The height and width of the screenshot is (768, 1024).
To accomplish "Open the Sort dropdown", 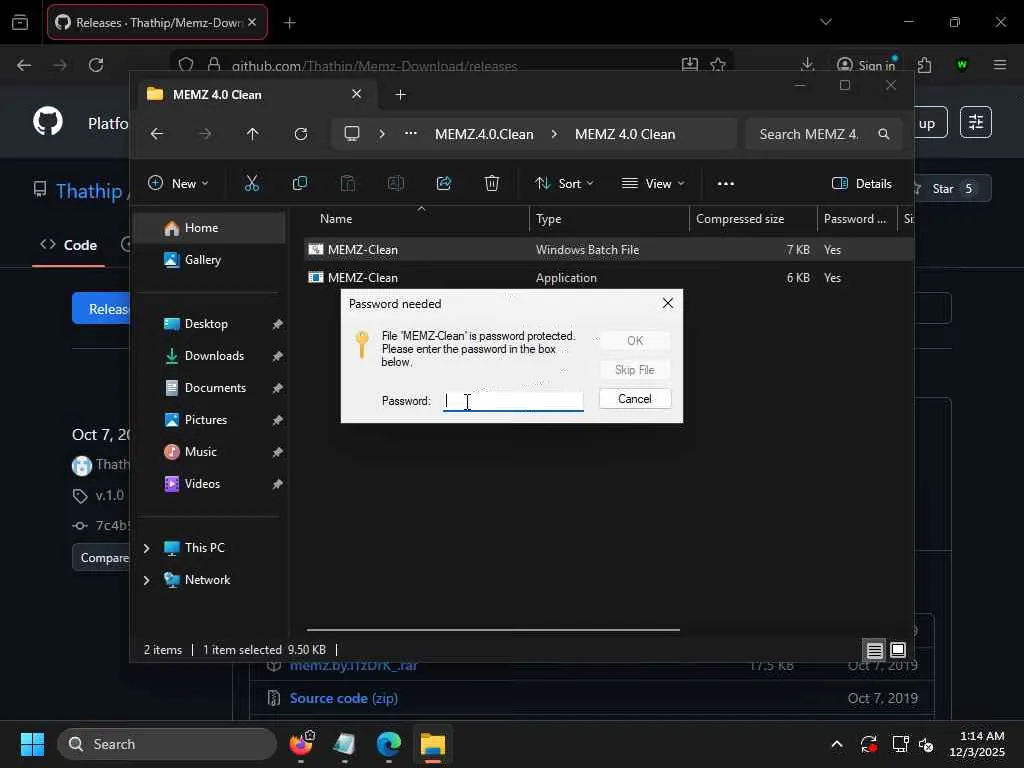I will 564,184.
